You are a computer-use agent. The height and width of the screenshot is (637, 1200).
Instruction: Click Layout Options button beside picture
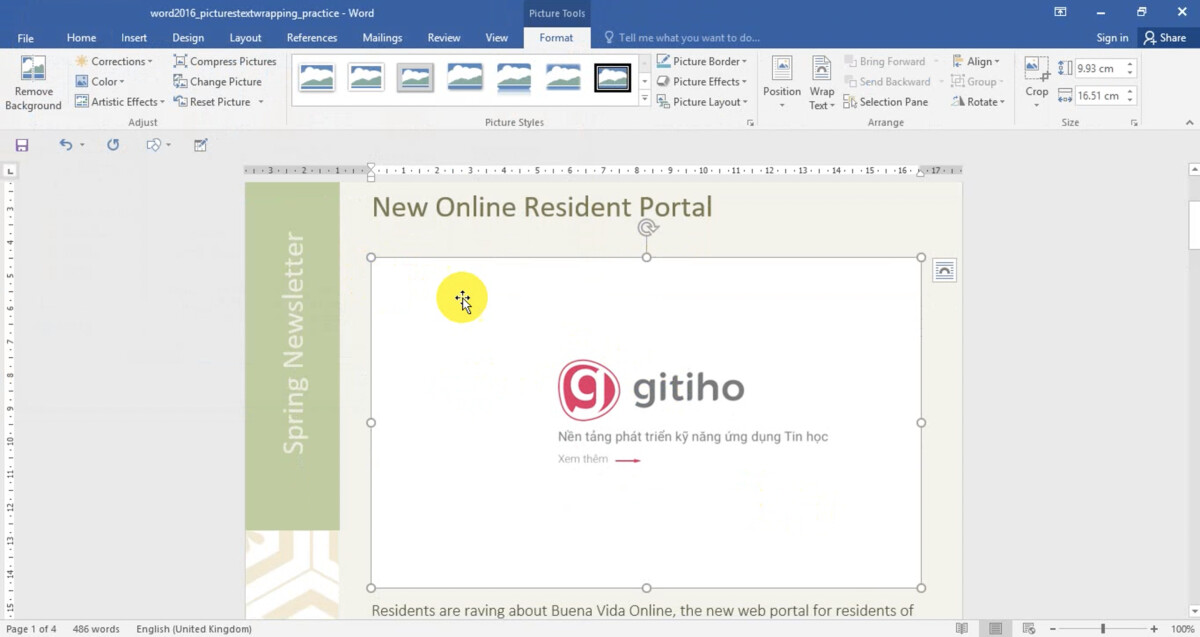coord(944,270)
